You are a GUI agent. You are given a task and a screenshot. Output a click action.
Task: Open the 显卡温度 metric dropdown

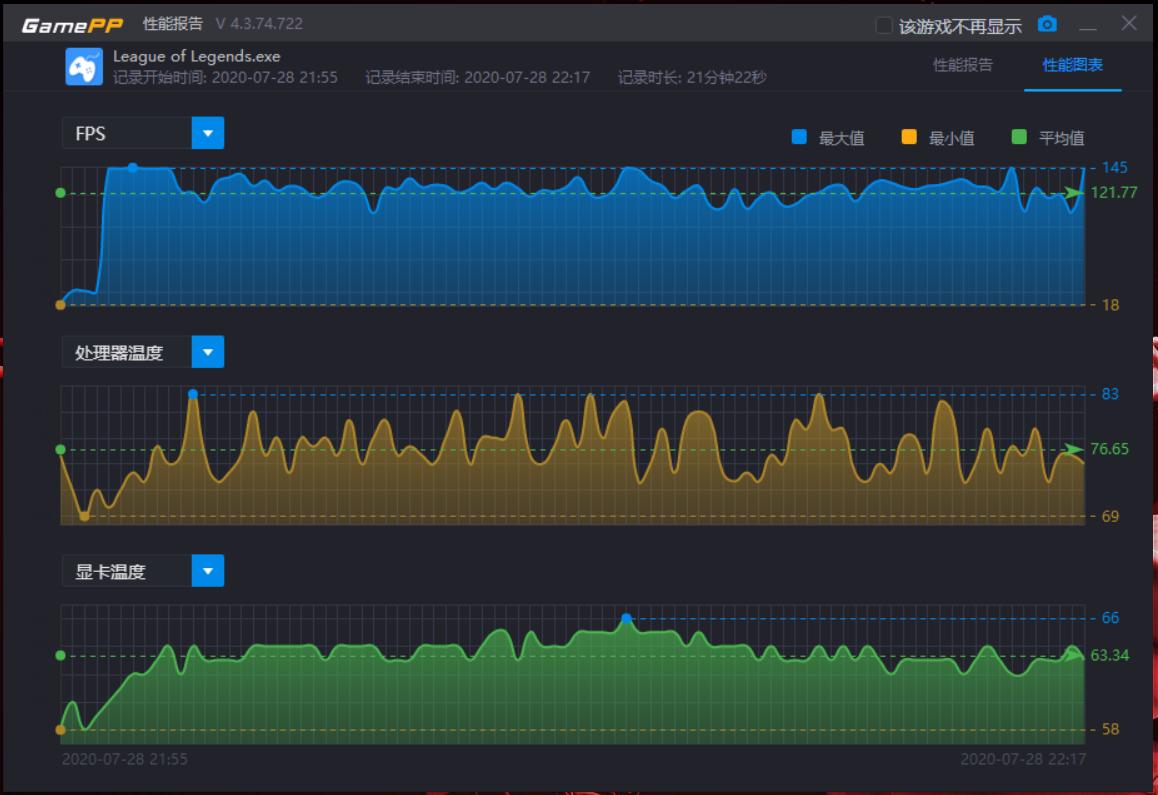(x=208, y=570)
